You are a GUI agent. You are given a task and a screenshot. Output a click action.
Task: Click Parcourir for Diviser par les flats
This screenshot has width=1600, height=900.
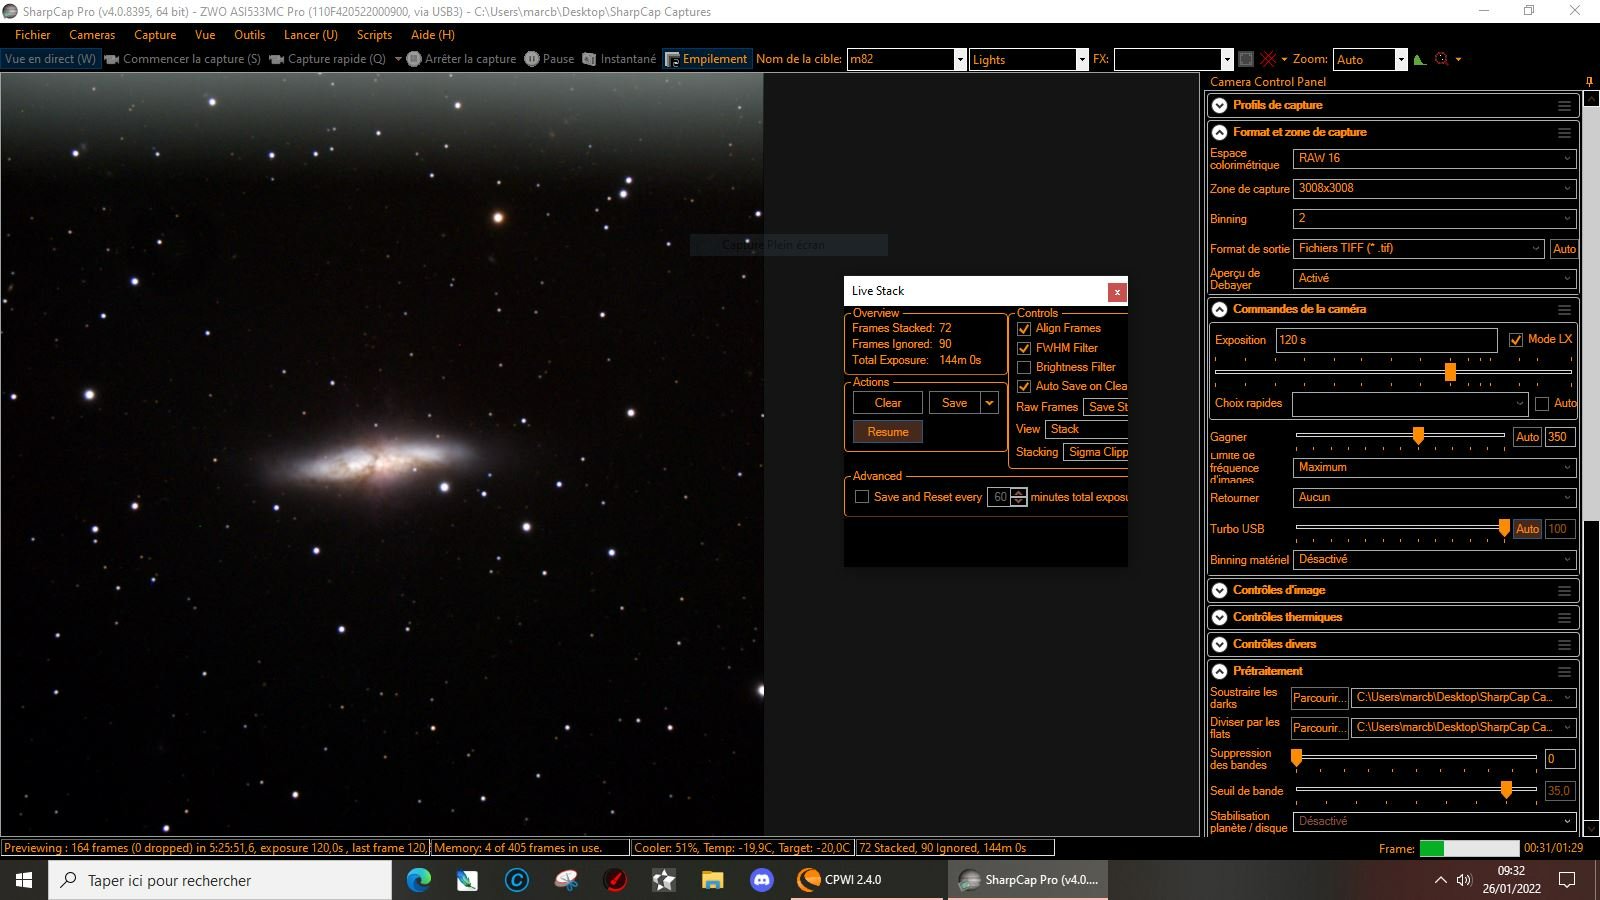click(x=1319, y=728)
